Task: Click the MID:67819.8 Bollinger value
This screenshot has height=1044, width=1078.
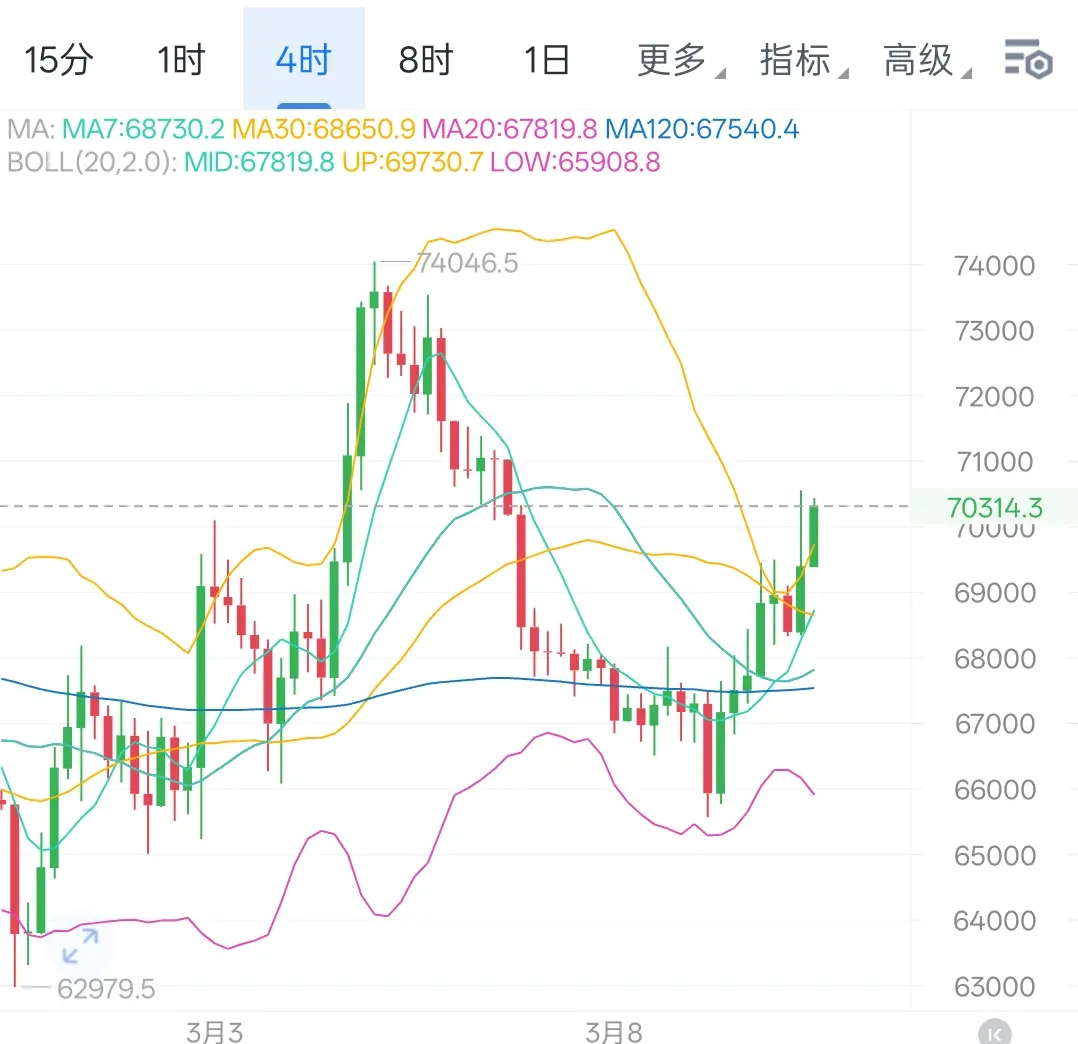Action: [258, 162]
